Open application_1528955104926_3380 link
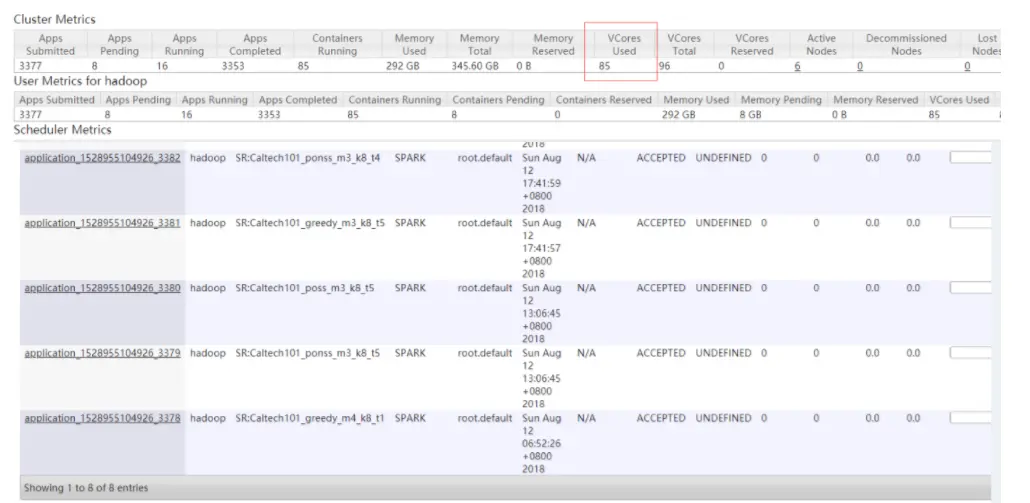This screenshot has width=1030, height=503. (x=102, y=288)
